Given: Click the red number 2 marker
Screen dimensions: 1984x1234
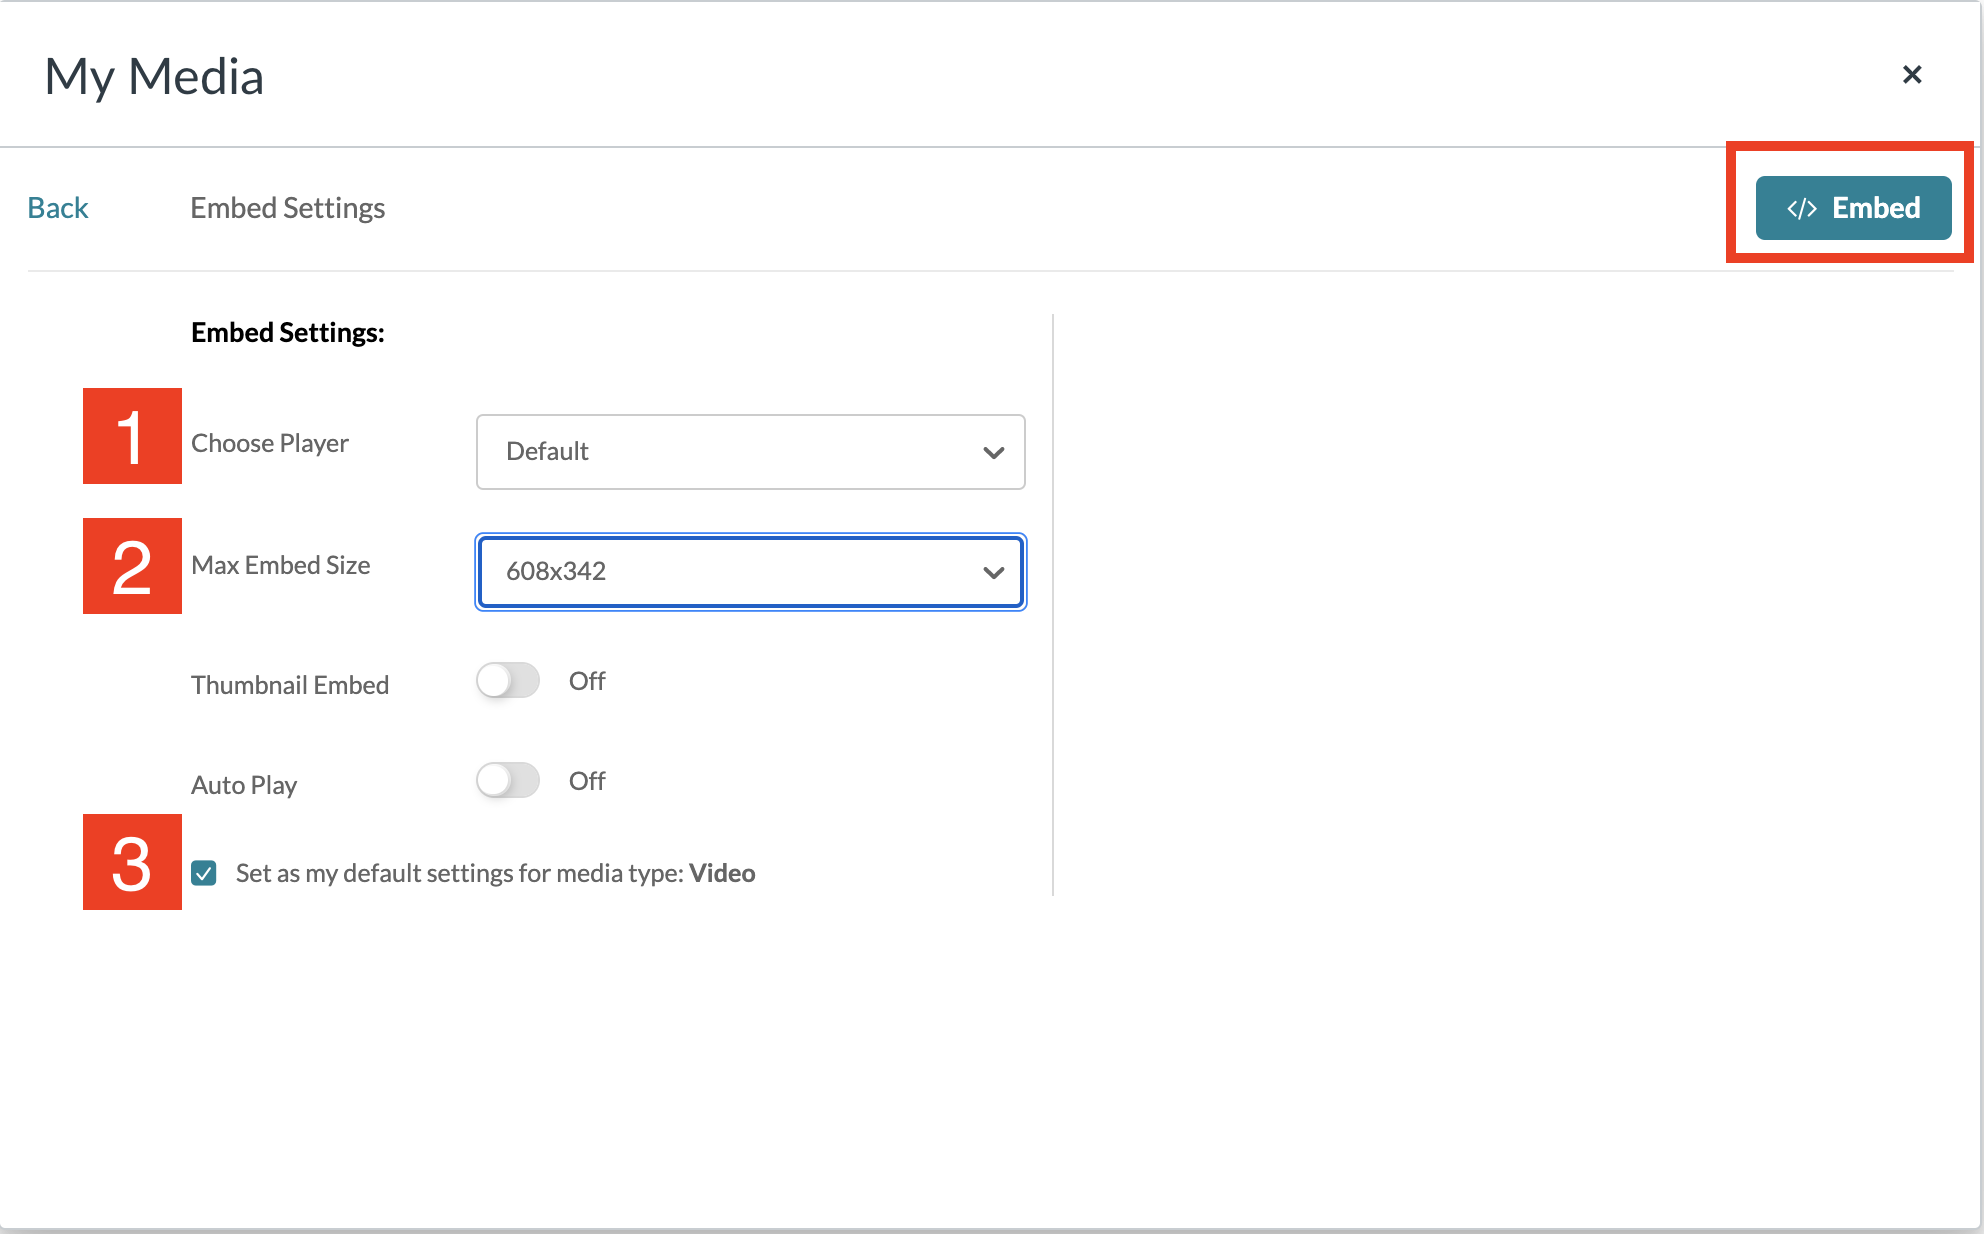Looking at the screenshot, I should [132, 566].
